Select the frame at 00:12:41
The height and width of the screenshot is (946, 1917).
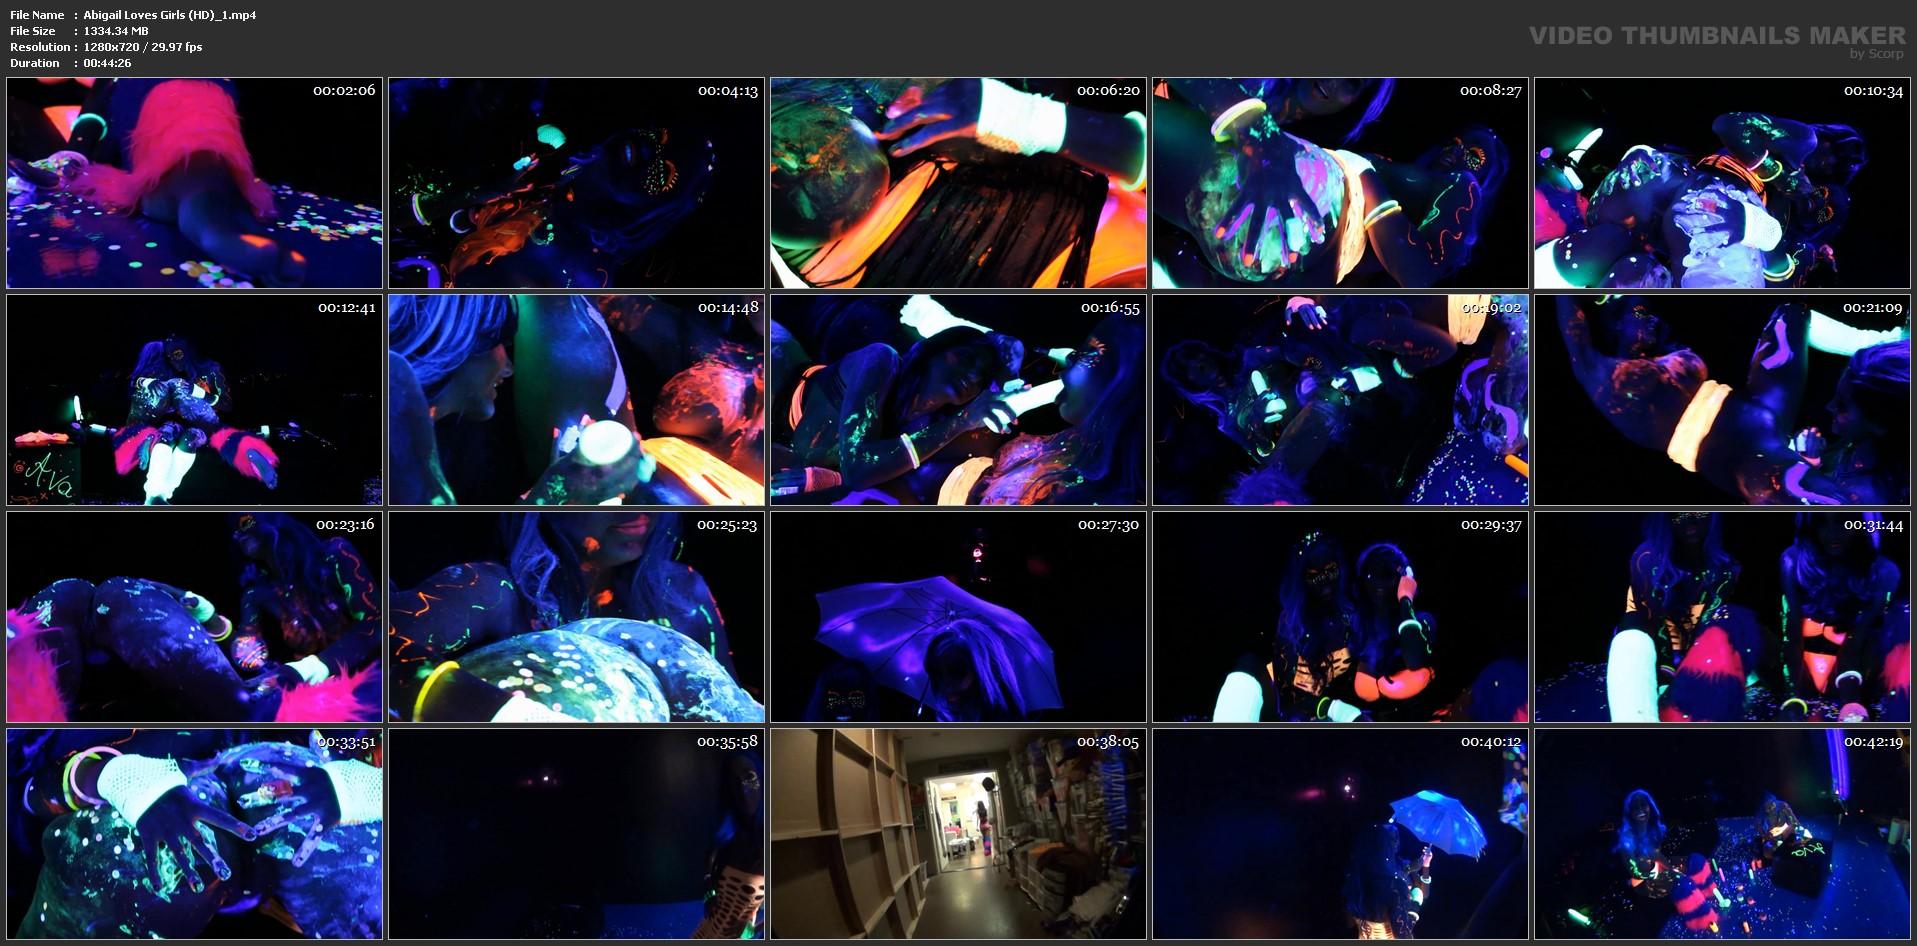coord(194,400)
